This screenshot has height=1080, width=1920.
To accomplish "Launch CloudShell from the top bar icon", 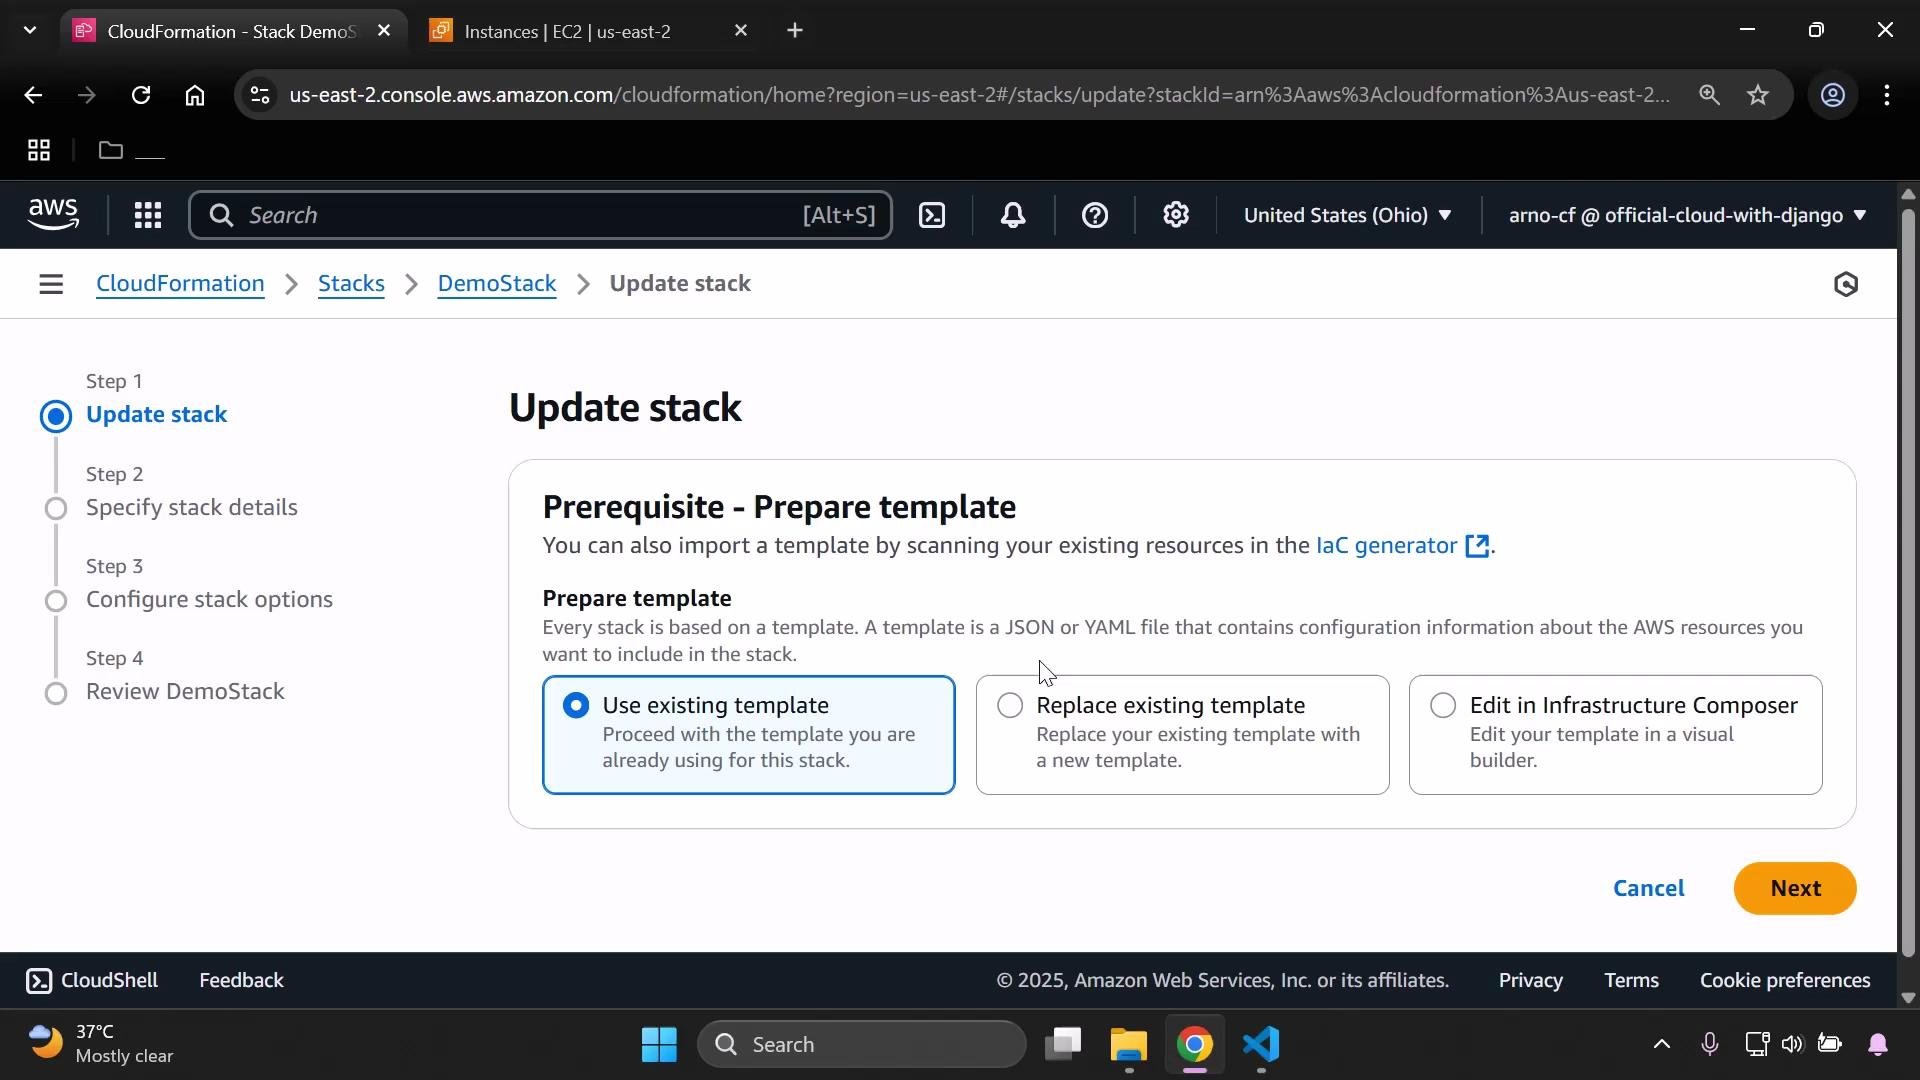I will (932, 215).
